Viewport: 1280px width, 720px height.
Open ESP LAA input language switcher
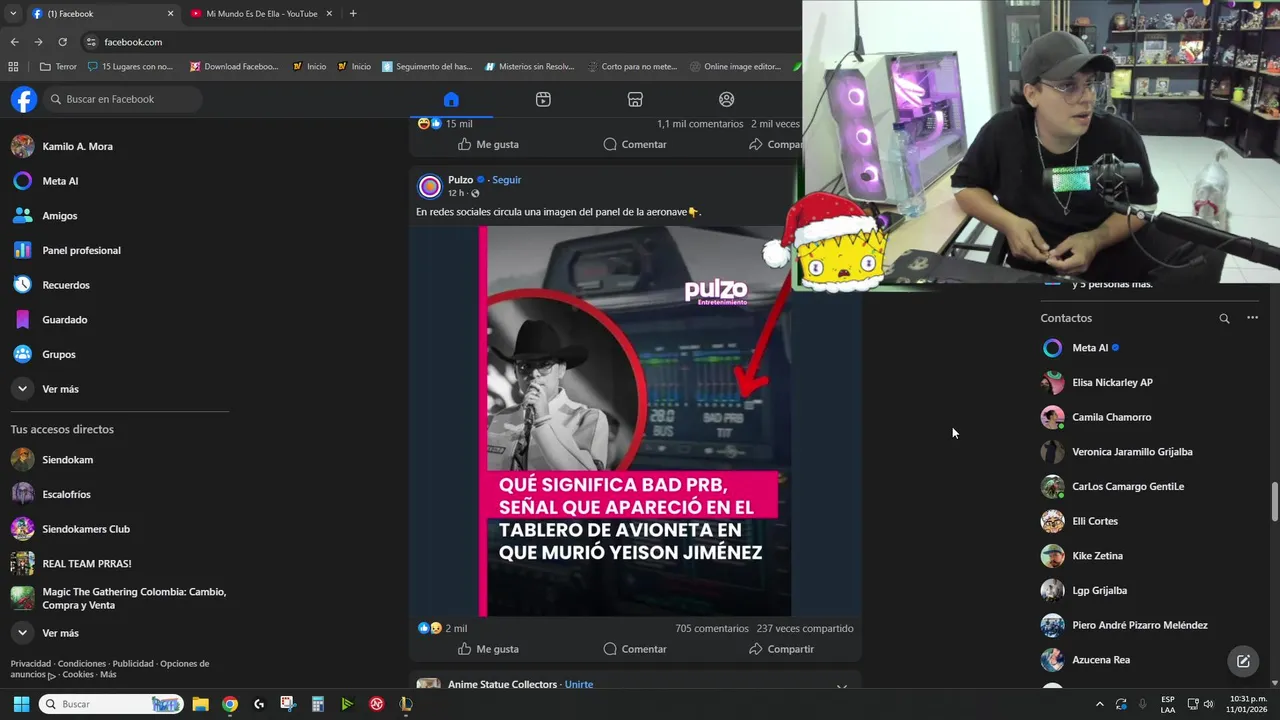1168,704
